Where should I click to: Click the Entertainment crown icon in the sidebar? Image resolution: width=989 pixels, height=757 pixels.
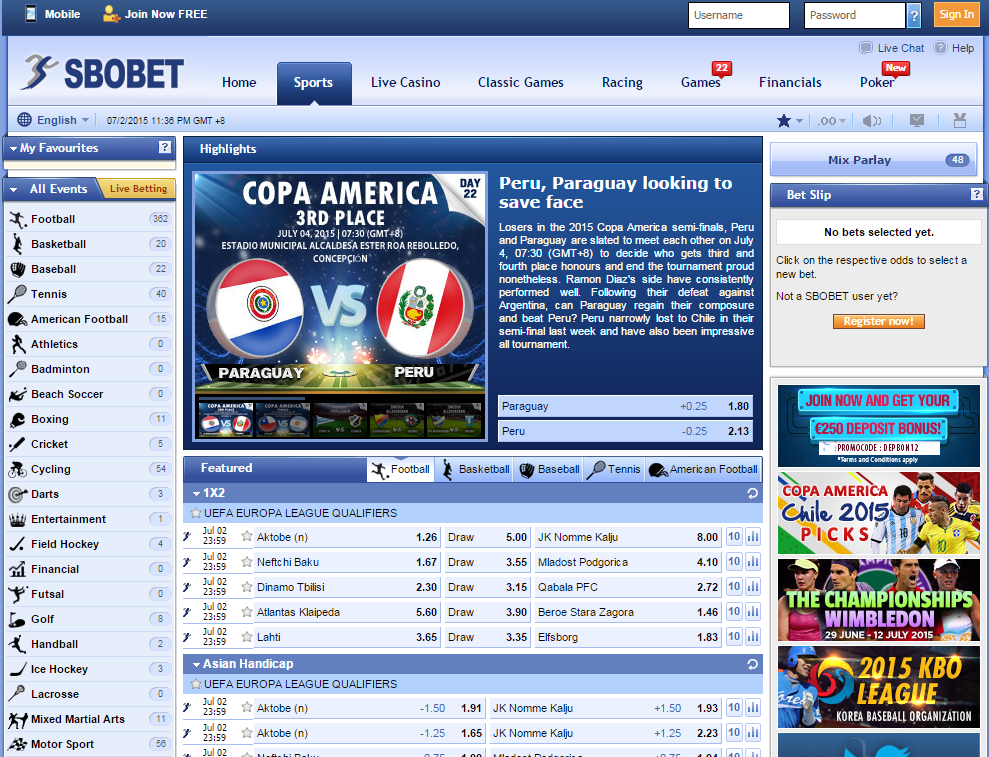pyautogui.click(x=18, y=519)
